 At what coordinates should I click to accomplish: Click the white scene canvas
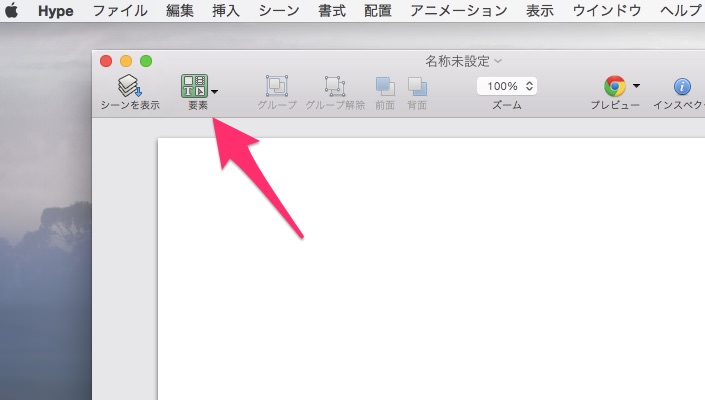431,269
